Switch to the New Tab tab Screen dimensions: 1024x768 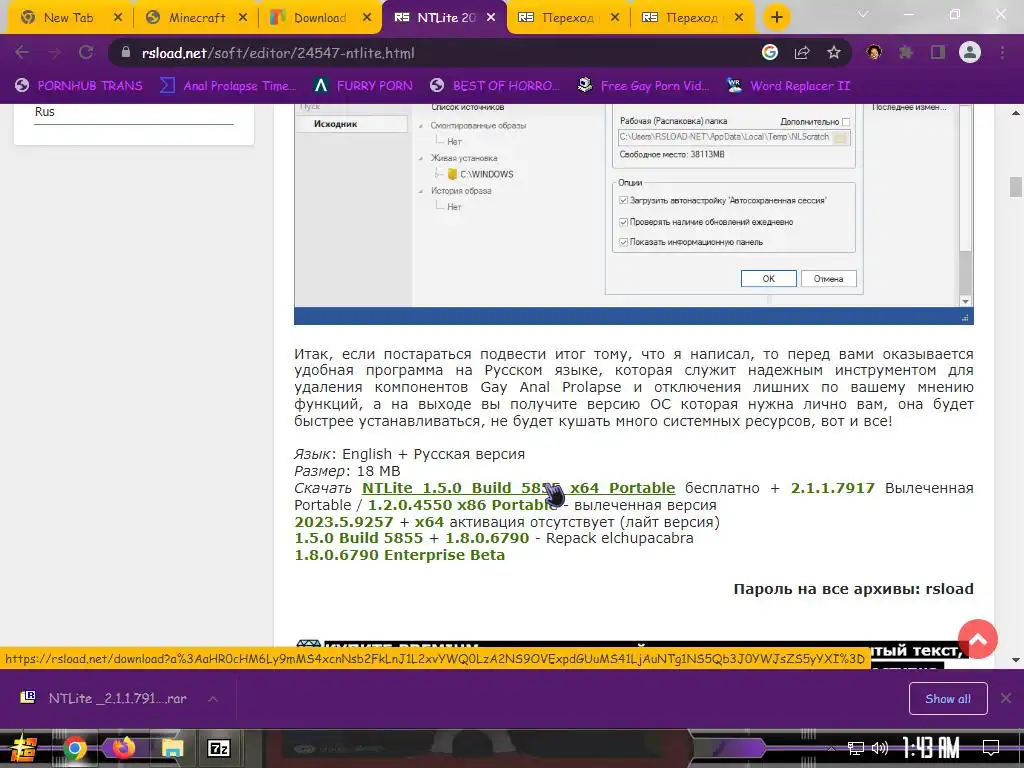(x=68, y=18)
